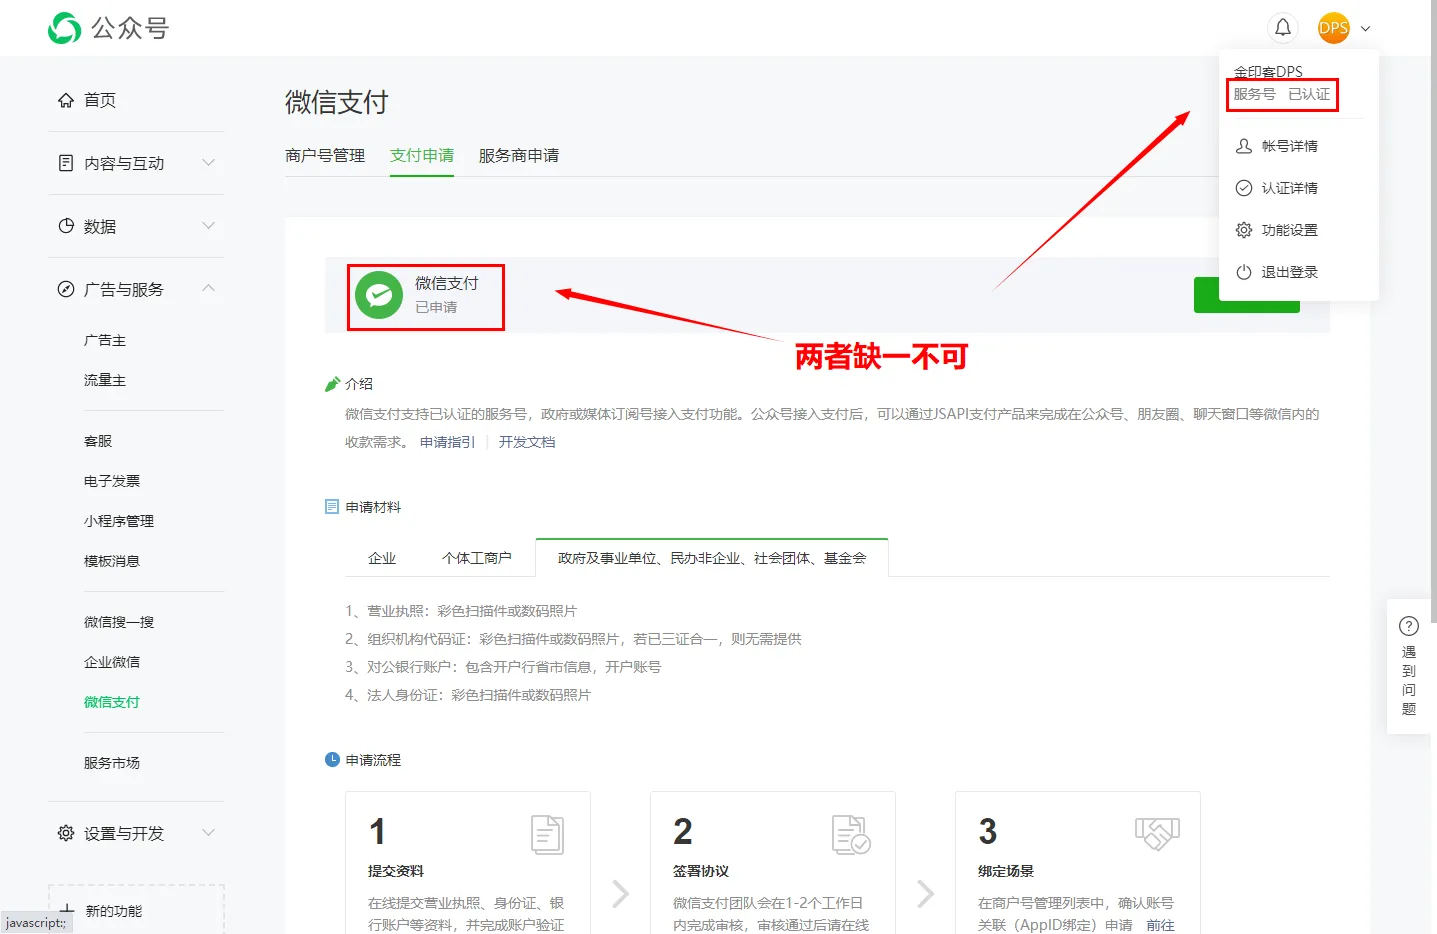Select 微信支付 in sidebar

(x=112, y=702)
